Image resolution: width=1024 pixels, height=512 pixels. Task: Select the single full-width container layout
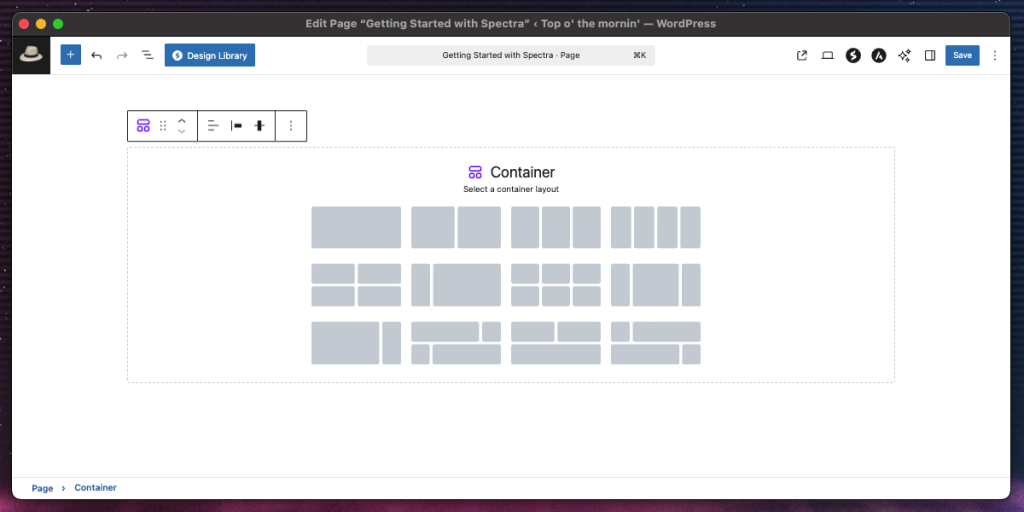tap(356, 227)
